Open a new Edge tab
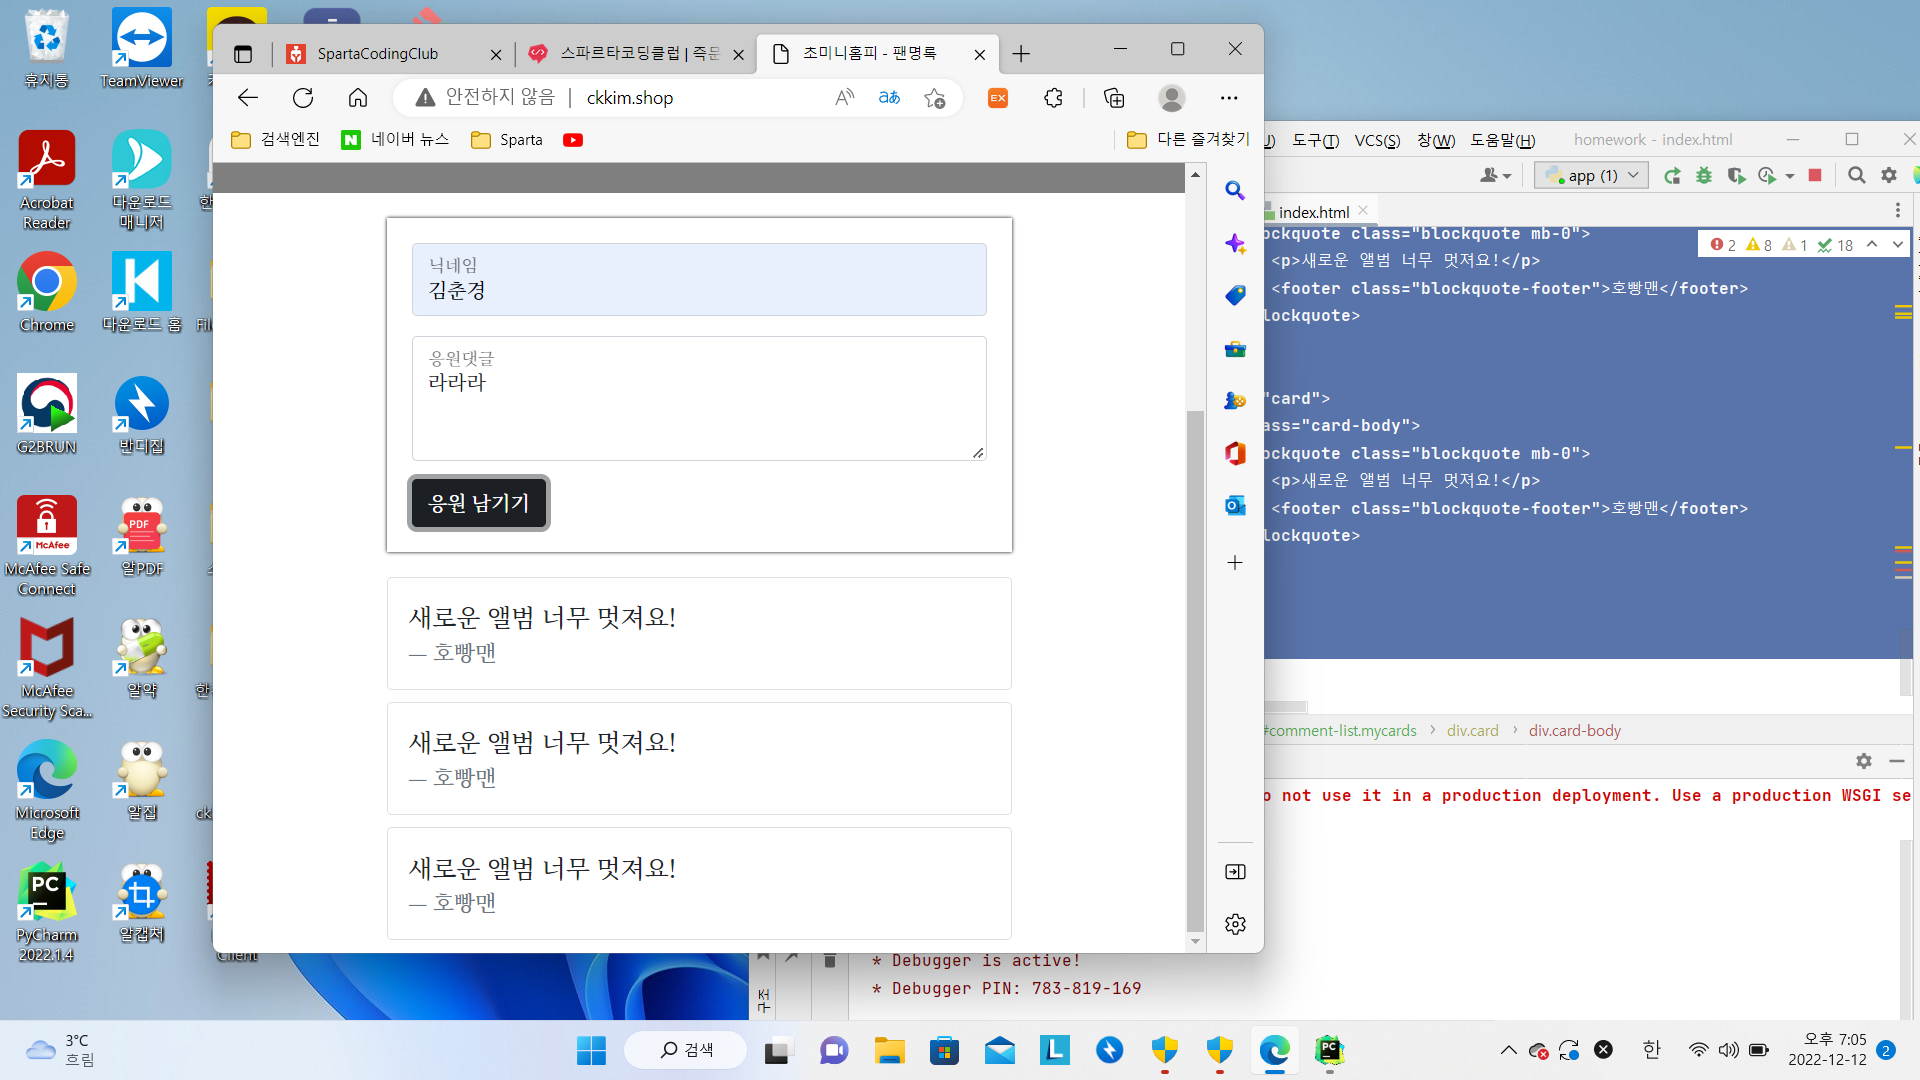This screenshot has width=1920, height=1080. 1021,54
